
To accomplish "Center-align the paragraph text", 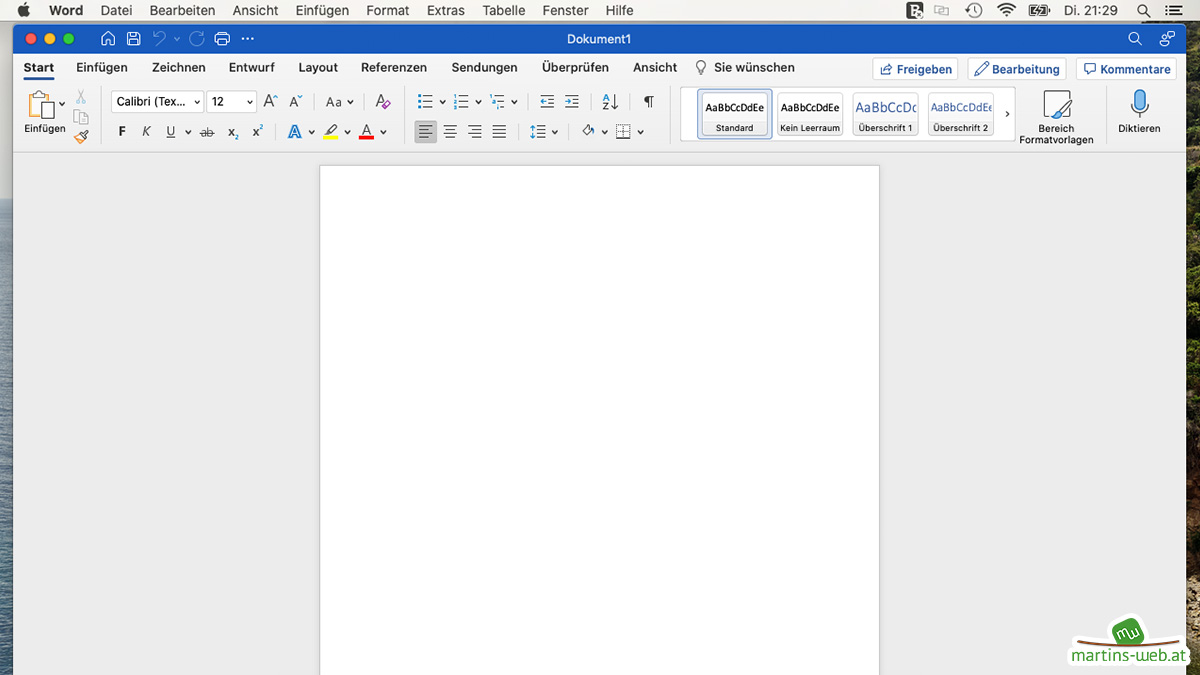I will point(450,132).
